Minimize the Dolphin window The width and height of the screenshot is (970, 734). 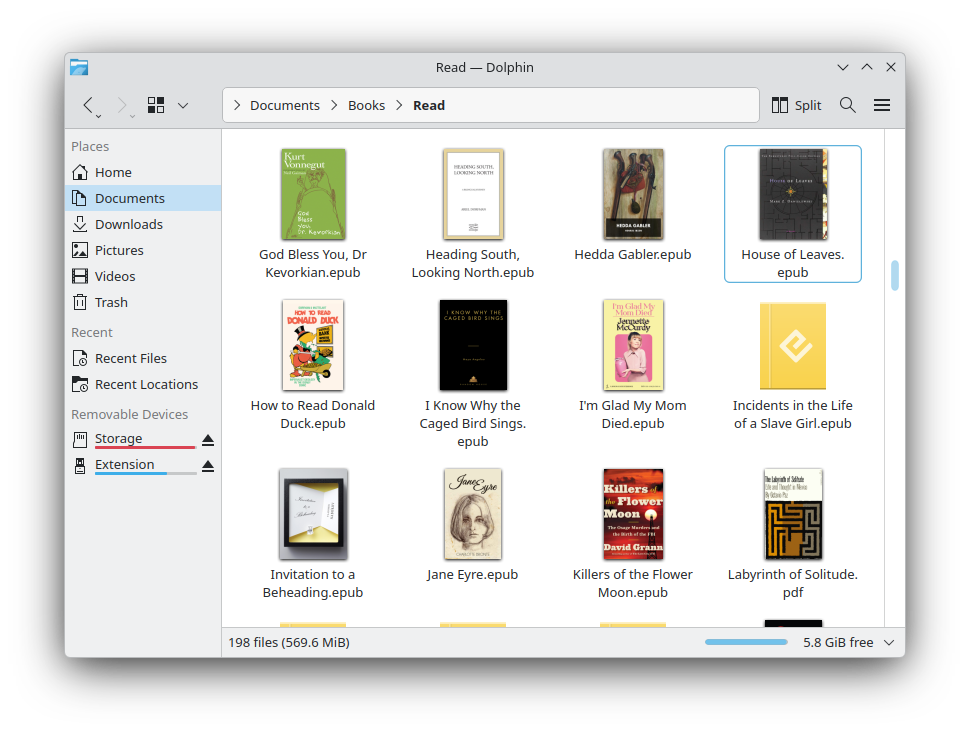tap(843, 67)
